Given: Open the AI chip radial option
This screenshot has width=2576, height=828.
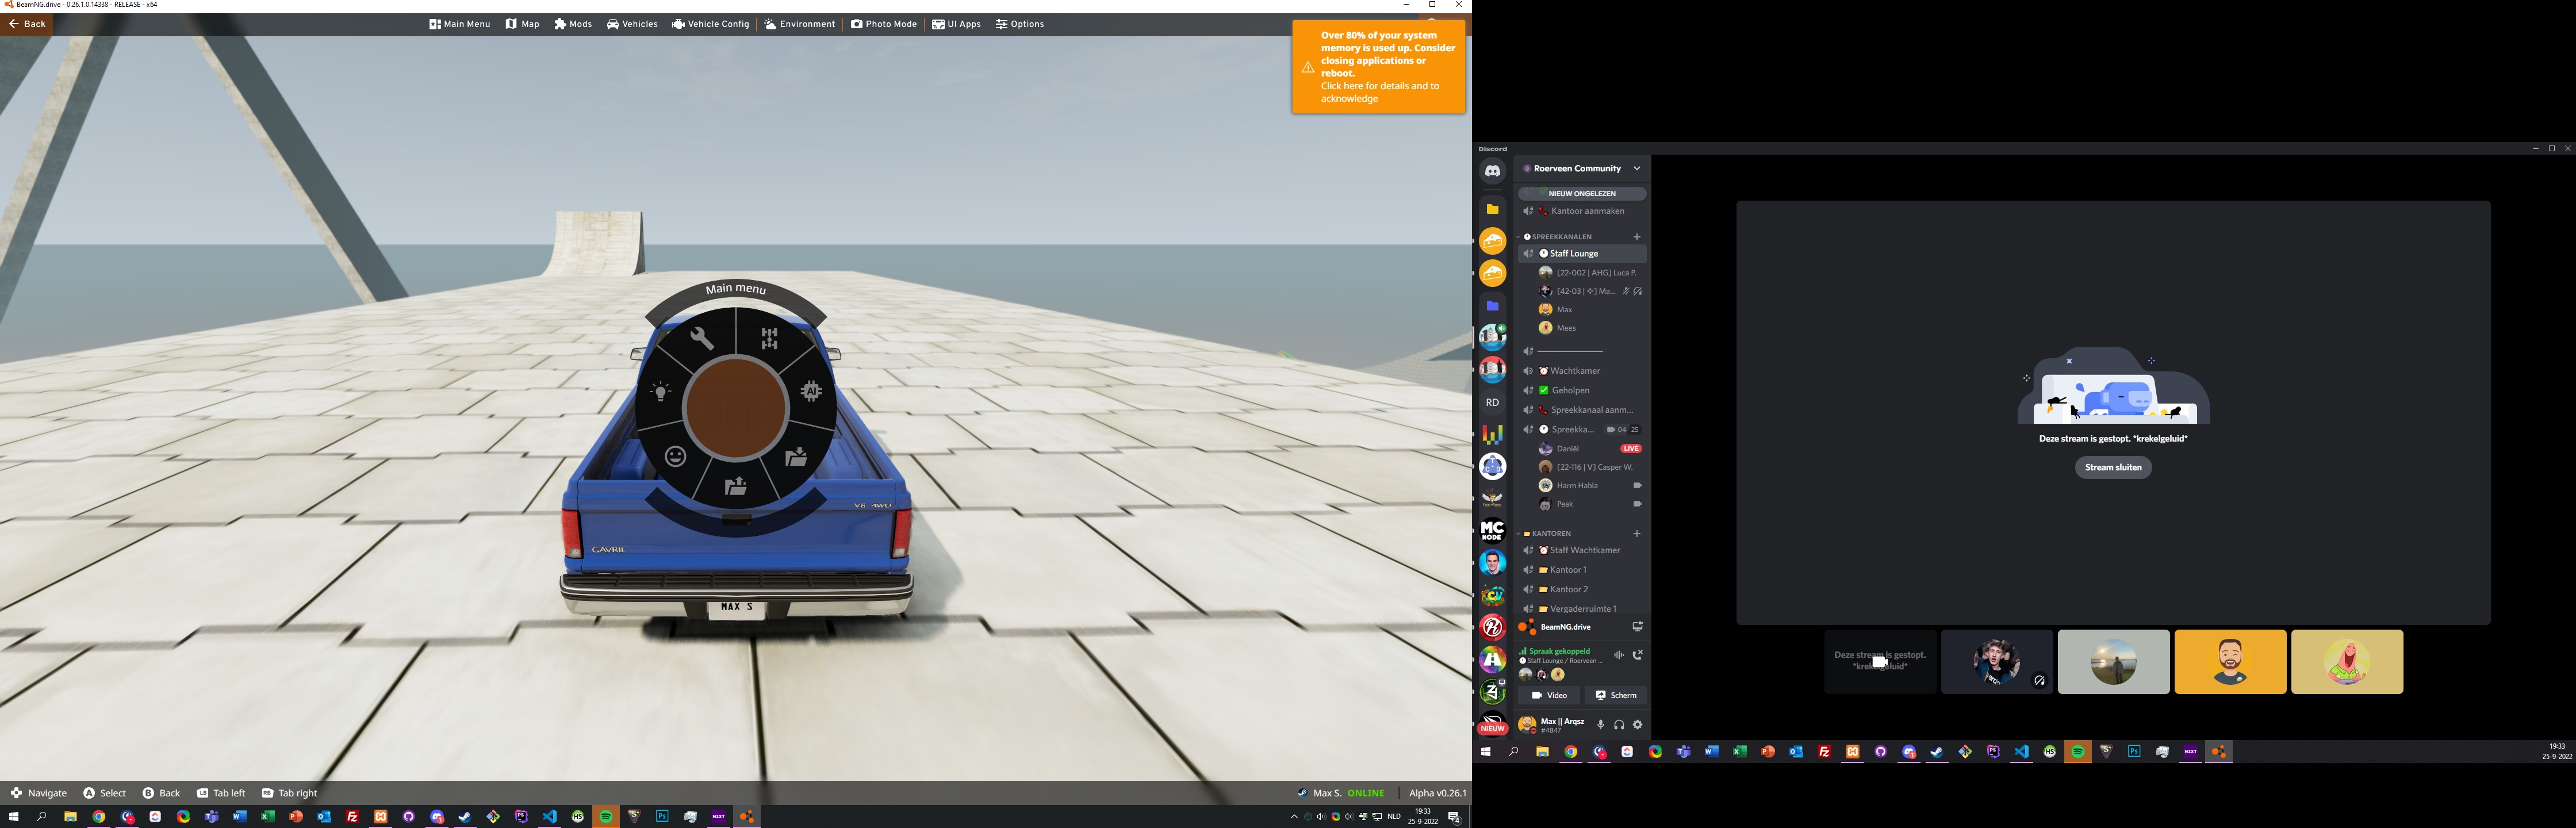Looking at the screenshot, I should 812,391.
